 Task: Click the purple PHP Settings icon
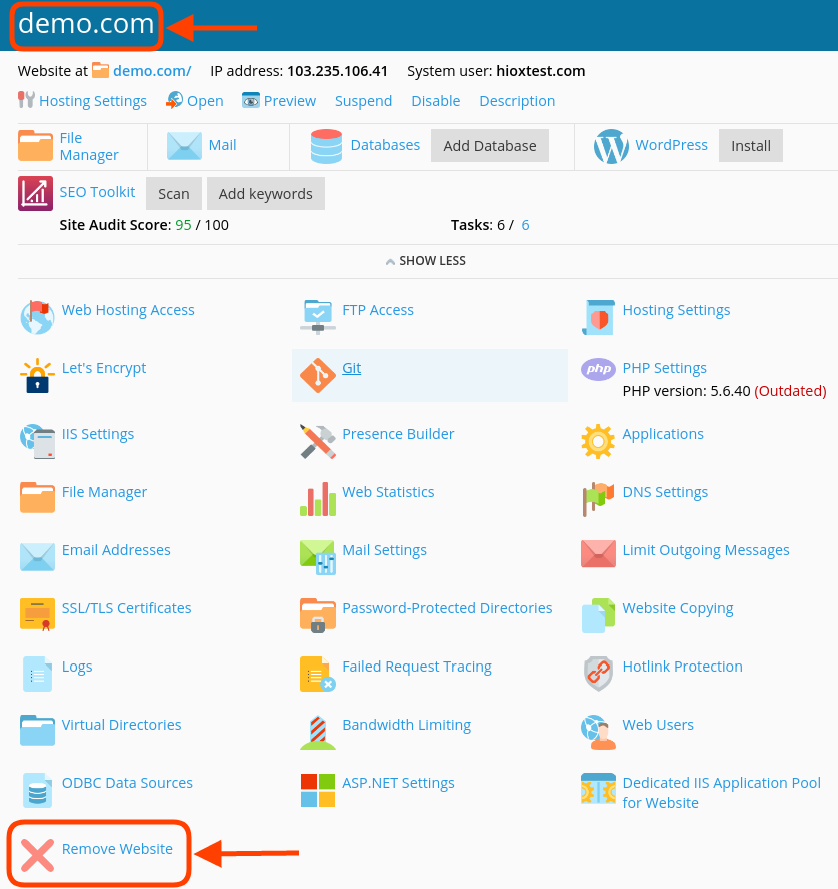tap(598, 370)
